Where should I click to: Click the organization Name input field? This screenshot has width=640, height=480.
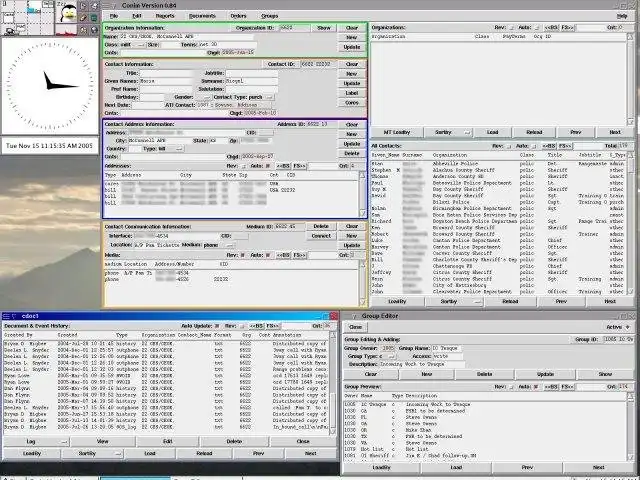coord(187,37)
